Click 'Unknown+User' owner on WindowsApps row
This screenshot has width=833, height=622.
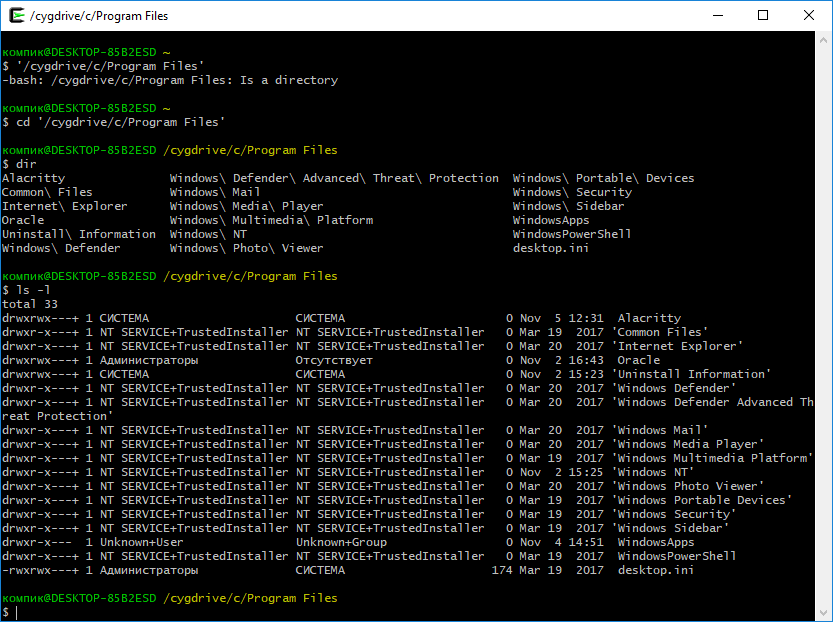click(x=142, y=542)
